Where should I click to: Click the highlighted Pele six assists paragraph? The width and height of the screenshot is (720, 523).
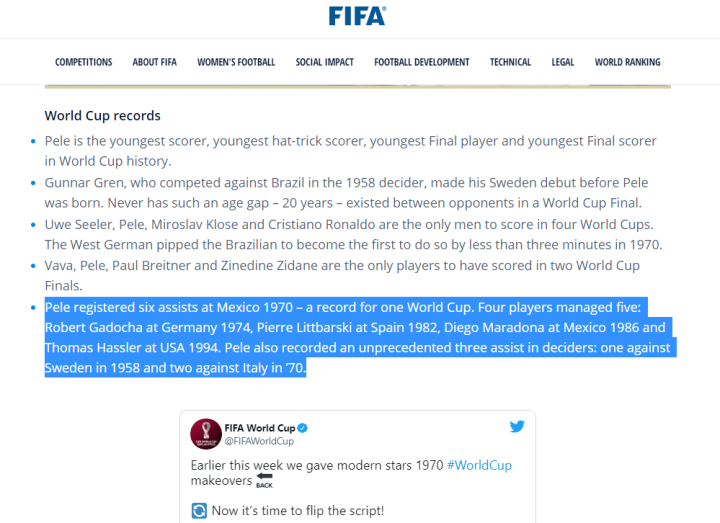click(x=357, y=337)
